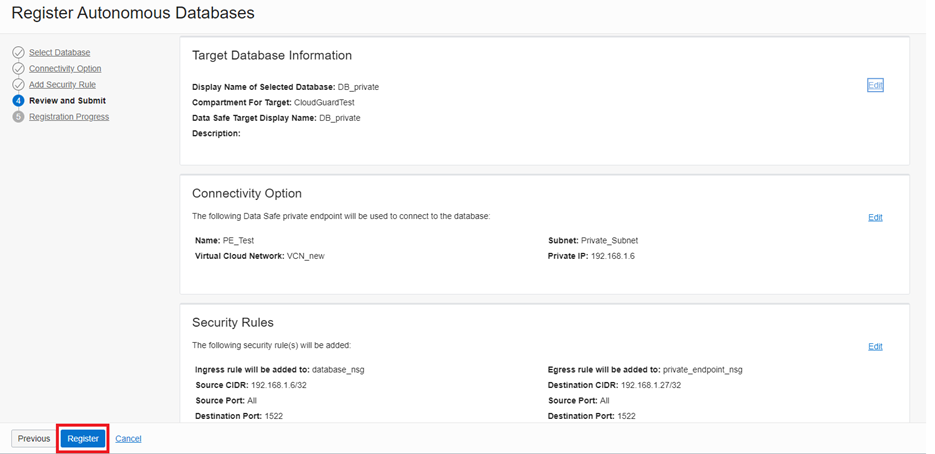Click the Target Database Information heading
The image size is (935, 454).
[271, 56]
